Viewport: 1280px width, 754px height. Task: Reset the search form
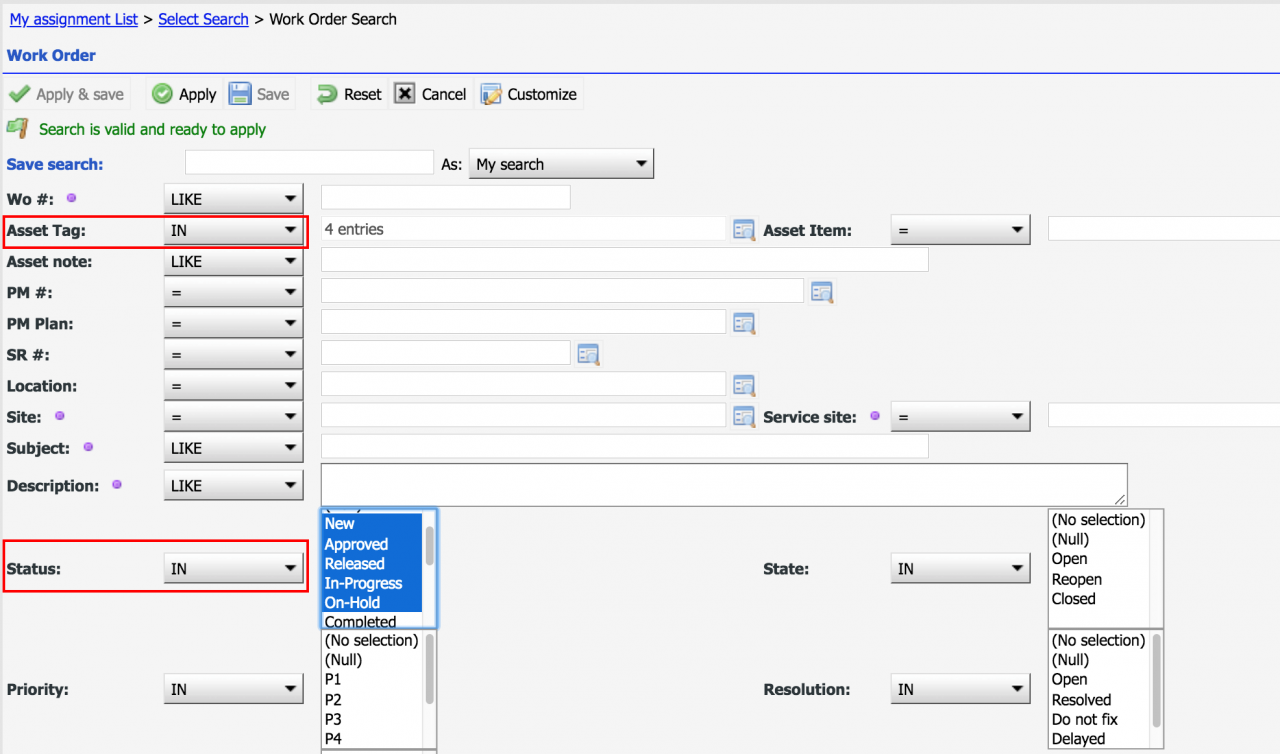349,94
